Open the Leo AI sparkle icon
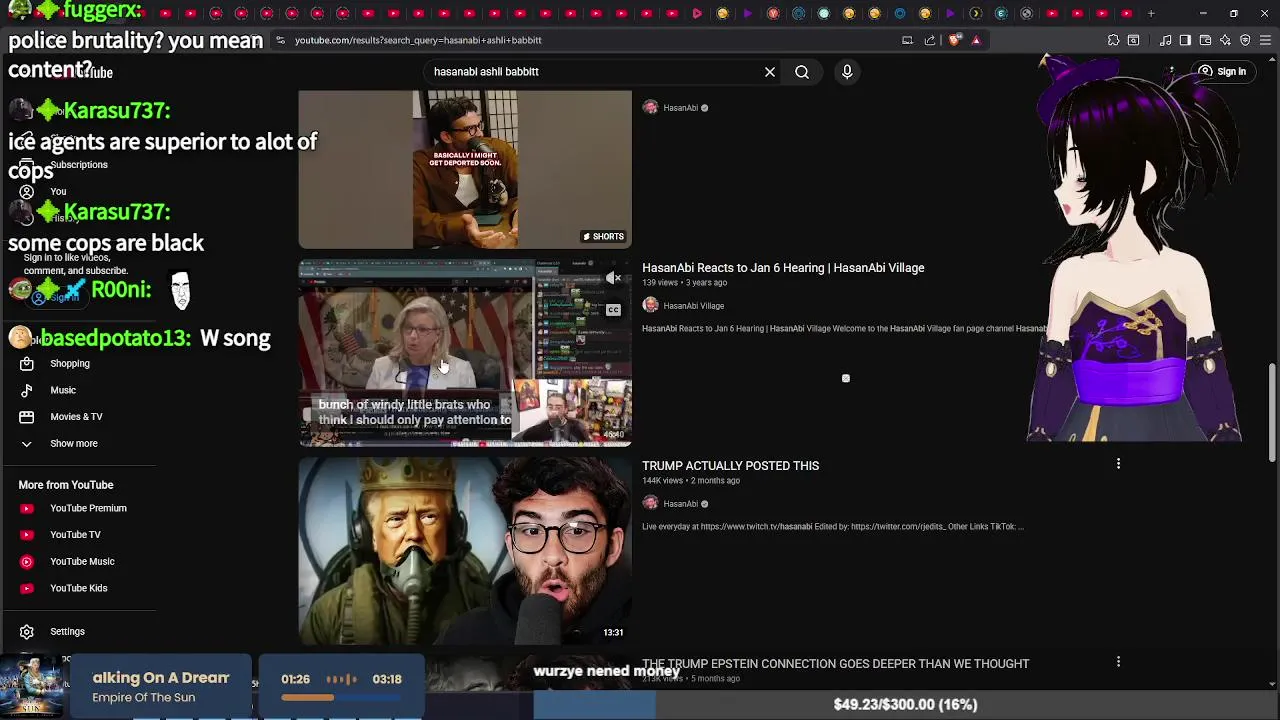Image resolution: width=1280 pixels, height=720 pixels. pos(1225,40)
